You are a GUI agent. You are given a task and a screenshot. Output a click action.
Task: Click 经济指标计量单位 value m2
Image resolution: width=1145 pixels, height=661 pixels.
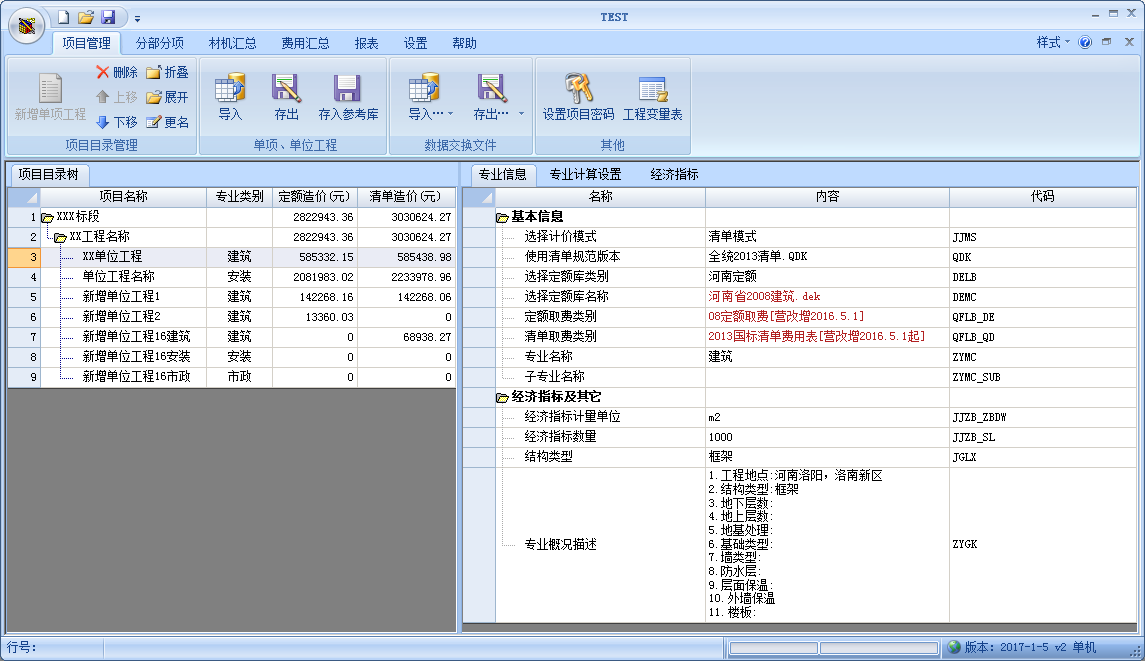pyautogui.click(x=827, y=417)
